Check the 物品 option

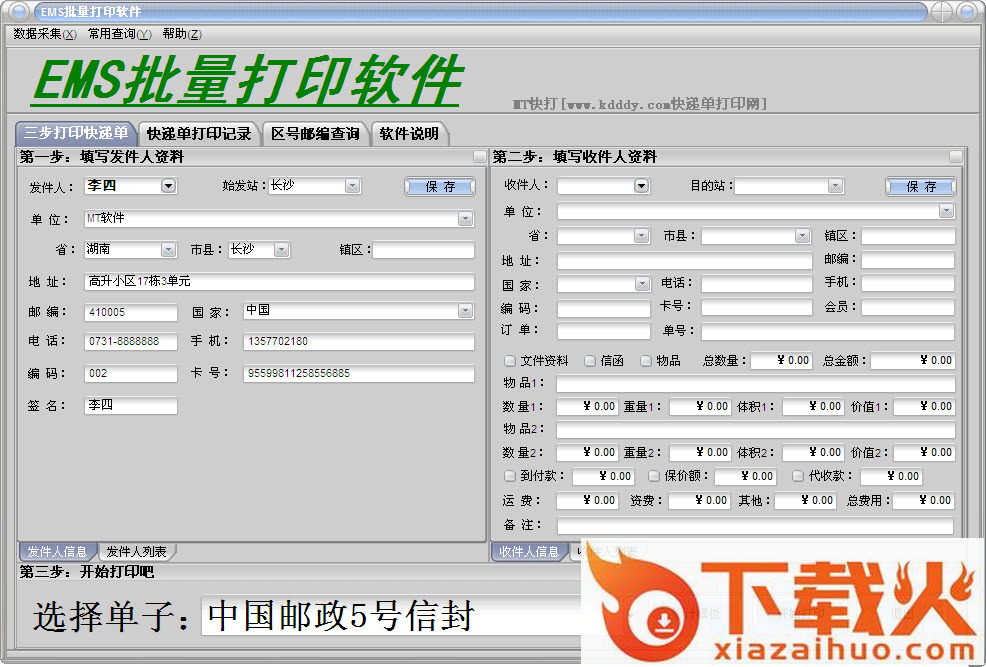click(646, 361)
